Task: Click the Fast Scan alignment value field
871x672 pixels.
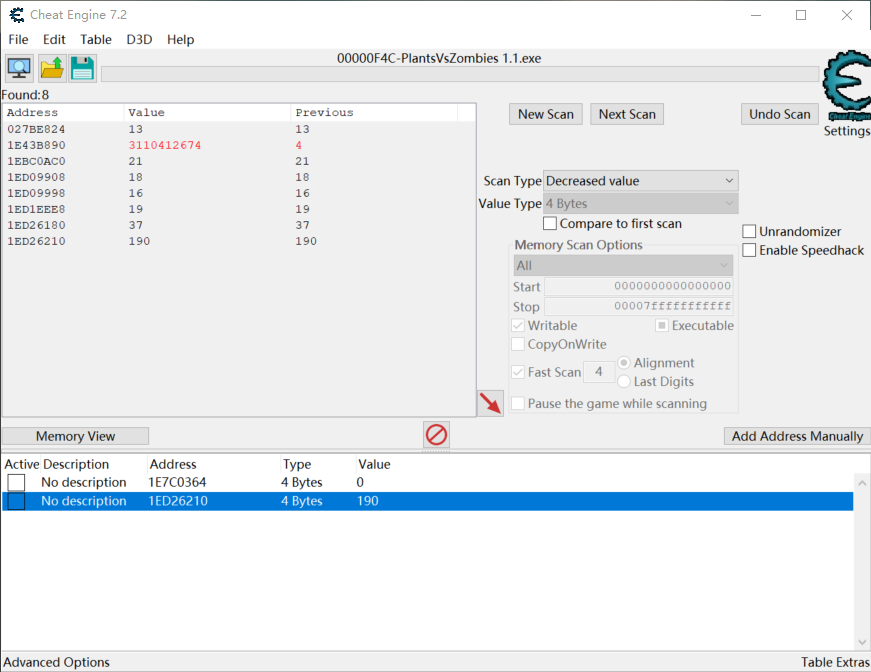Action: tap(599, 372)
